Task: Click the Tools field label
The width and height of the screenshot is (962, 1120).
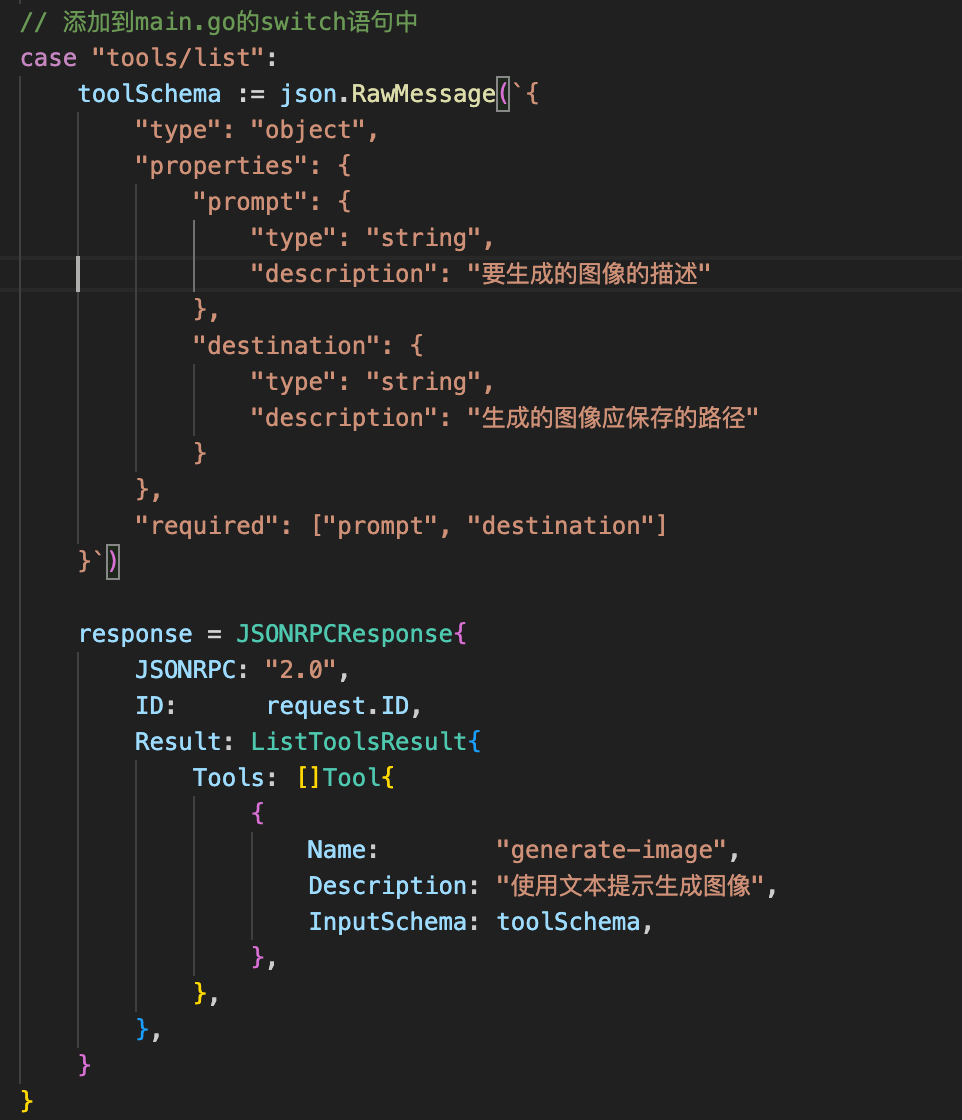Action: click(x=229, y=777)
